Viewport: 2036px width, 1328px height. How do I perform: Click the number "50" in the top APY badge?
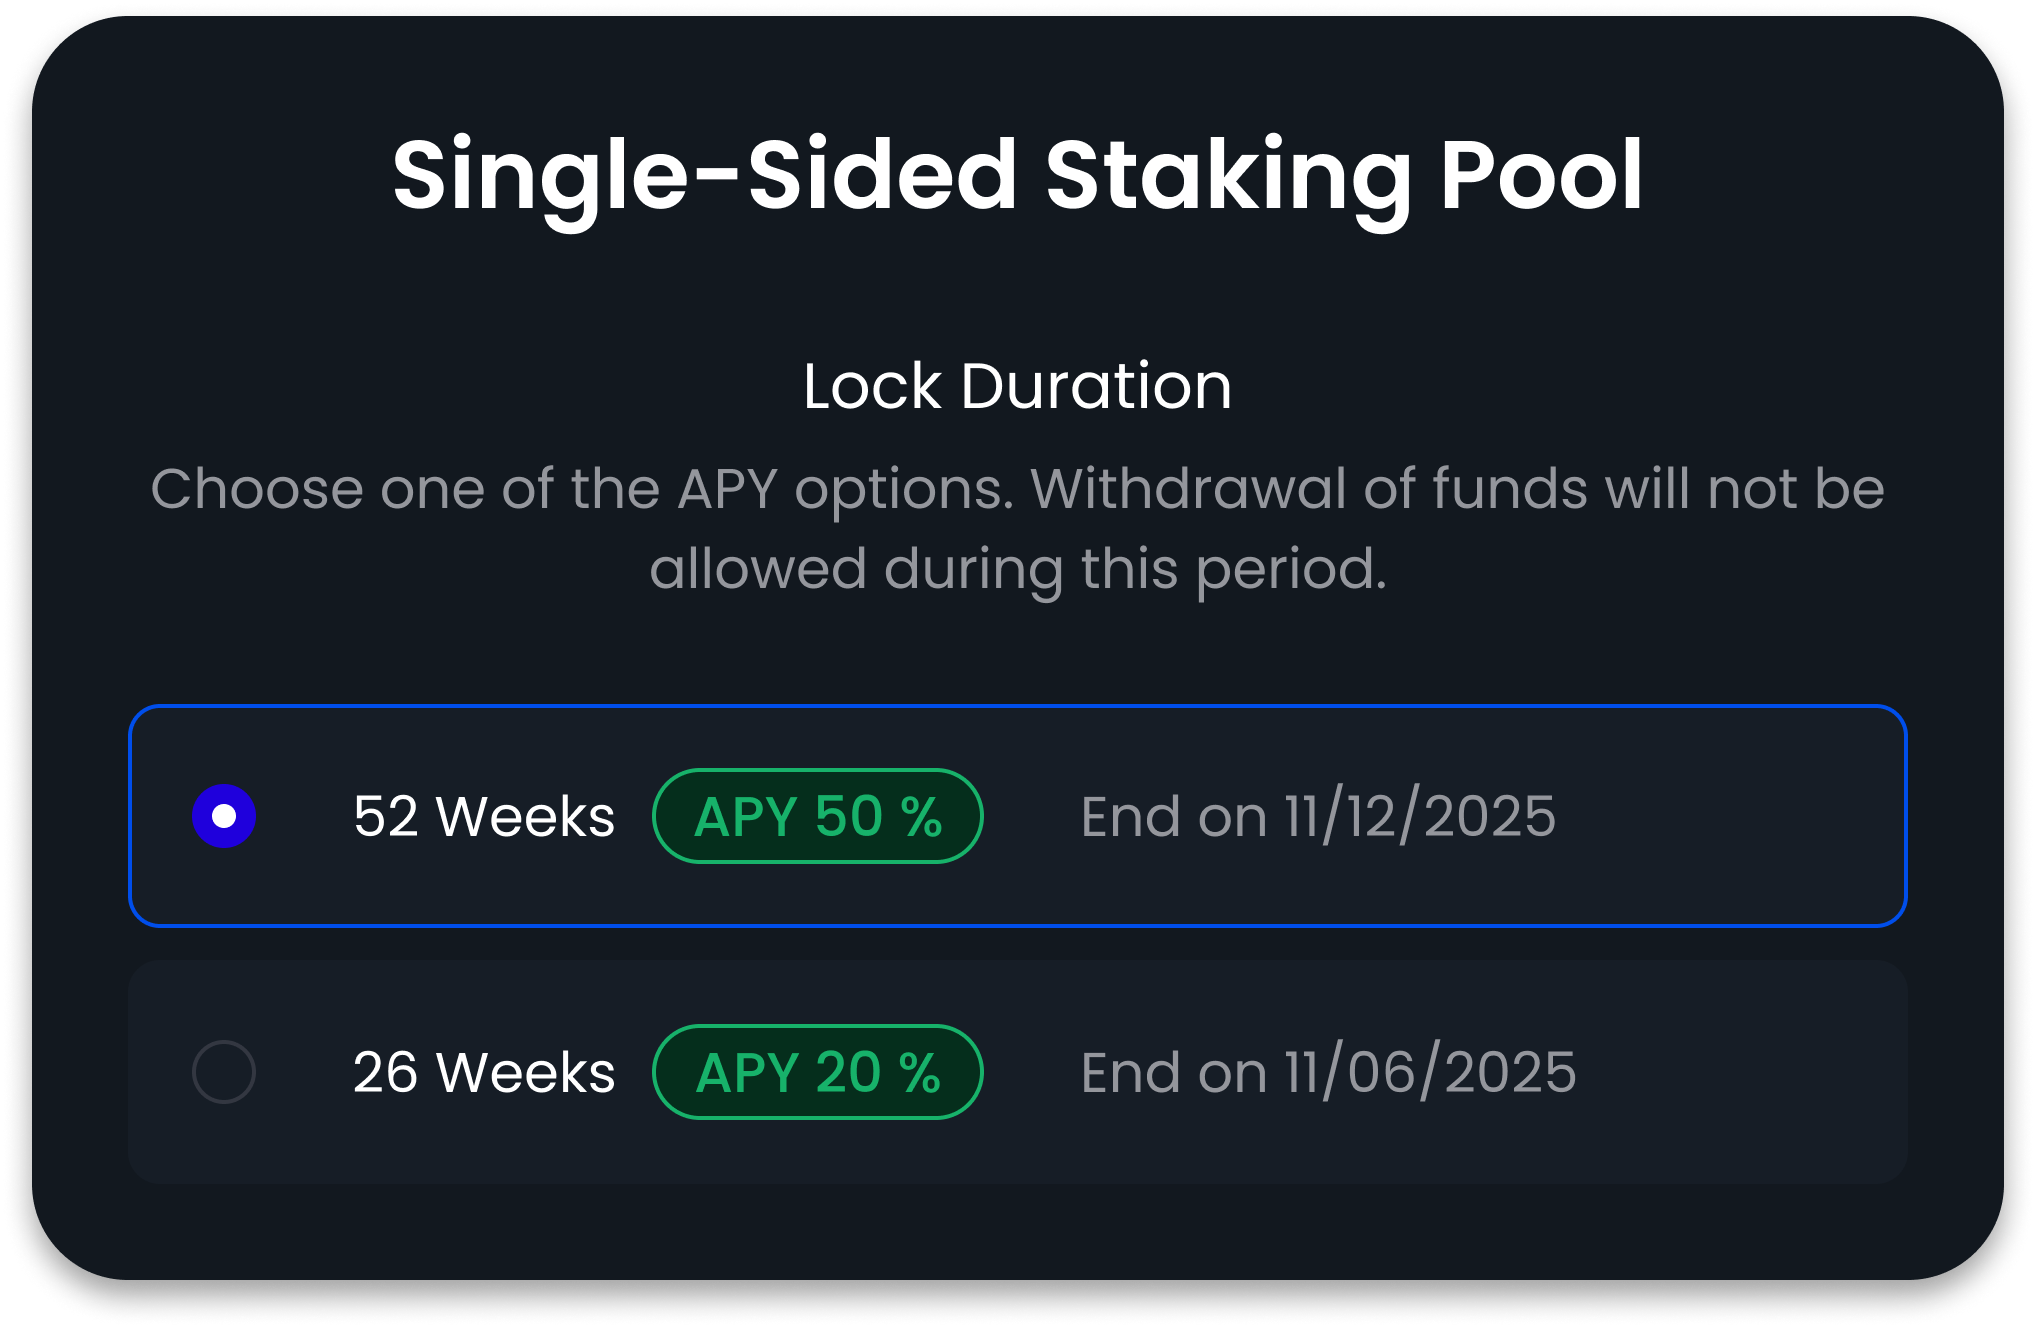[x=849, y=816]
